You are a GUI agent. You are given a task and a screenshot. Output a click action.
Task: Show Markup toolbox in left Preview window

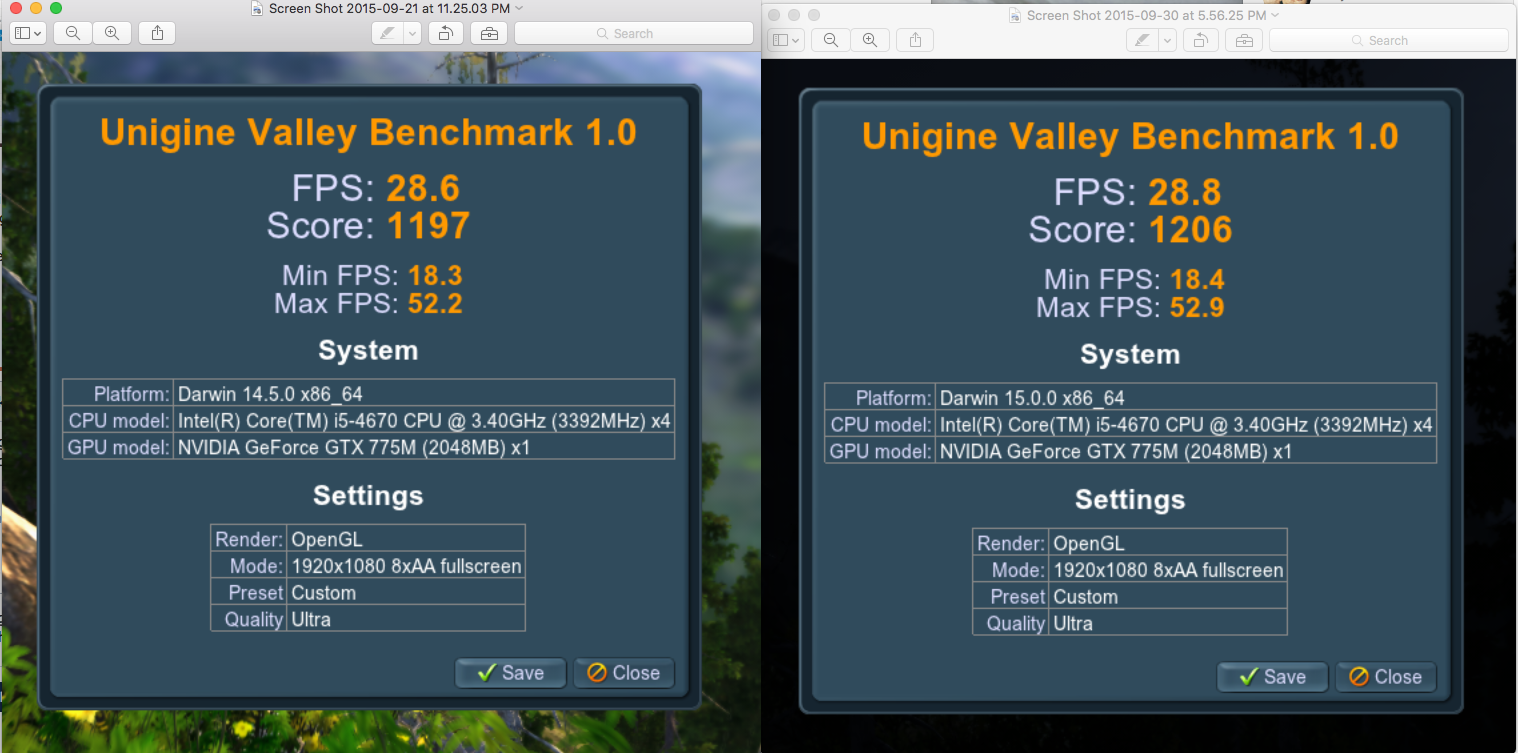click(x=489, y=33)
